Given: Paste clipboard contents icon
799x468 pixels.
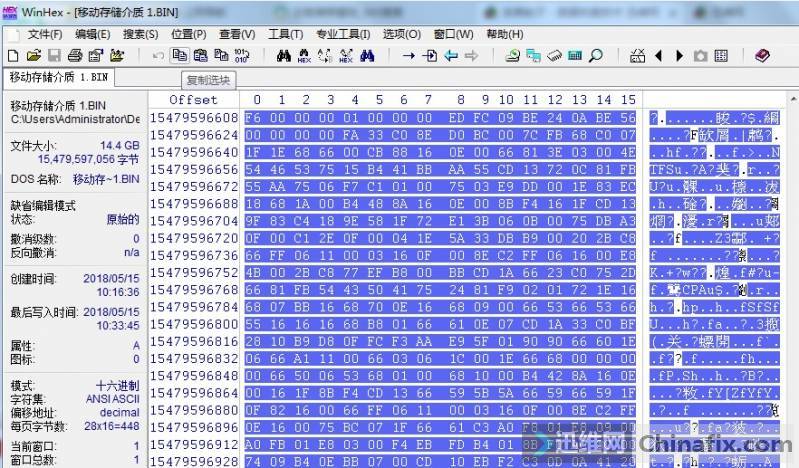Looking at the screenshot, I should [201, 56].
